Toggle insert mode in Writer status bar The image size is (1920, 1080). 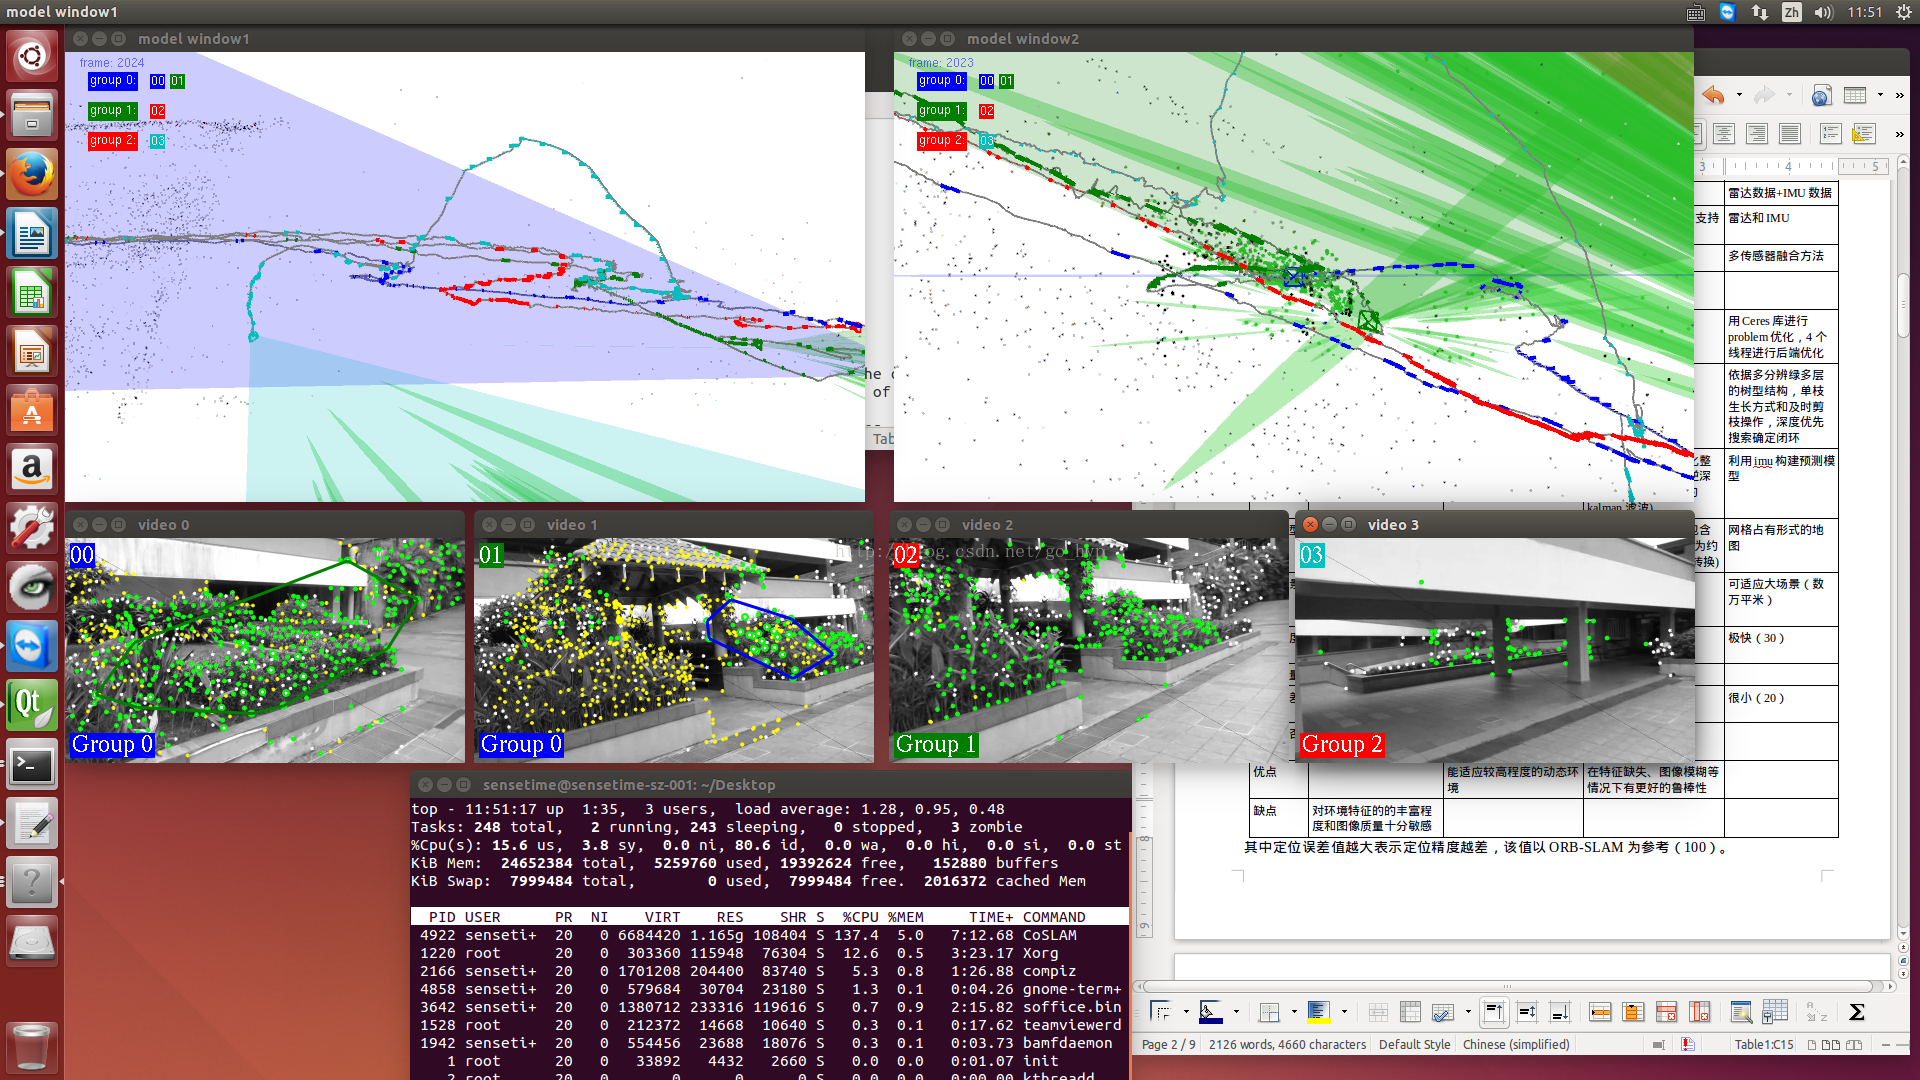pyautogui.click(x=1659, y=1044)
